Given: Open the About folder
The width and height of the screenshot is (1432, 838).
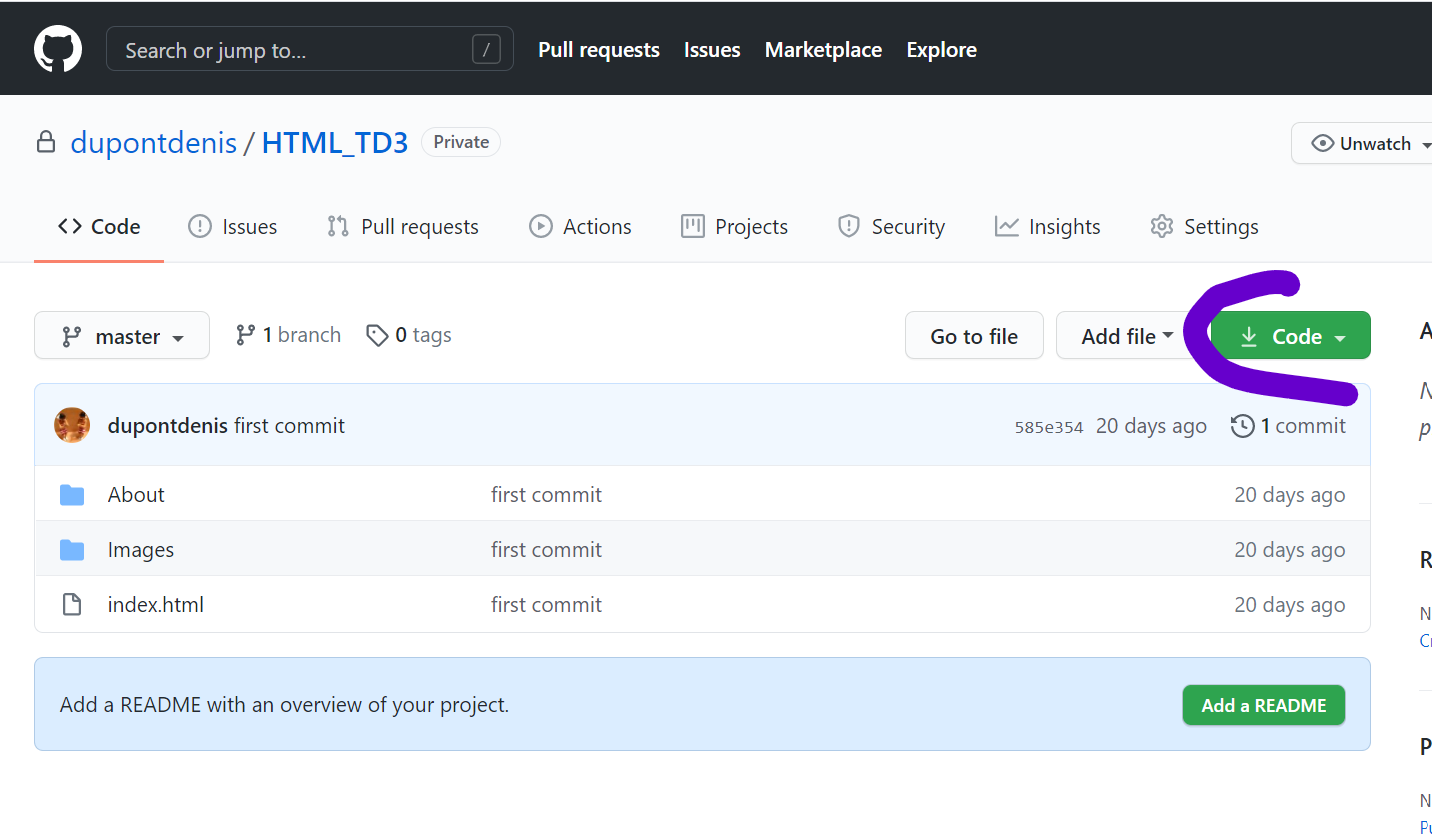Looking at the screenshot, I should pos(136,495).
